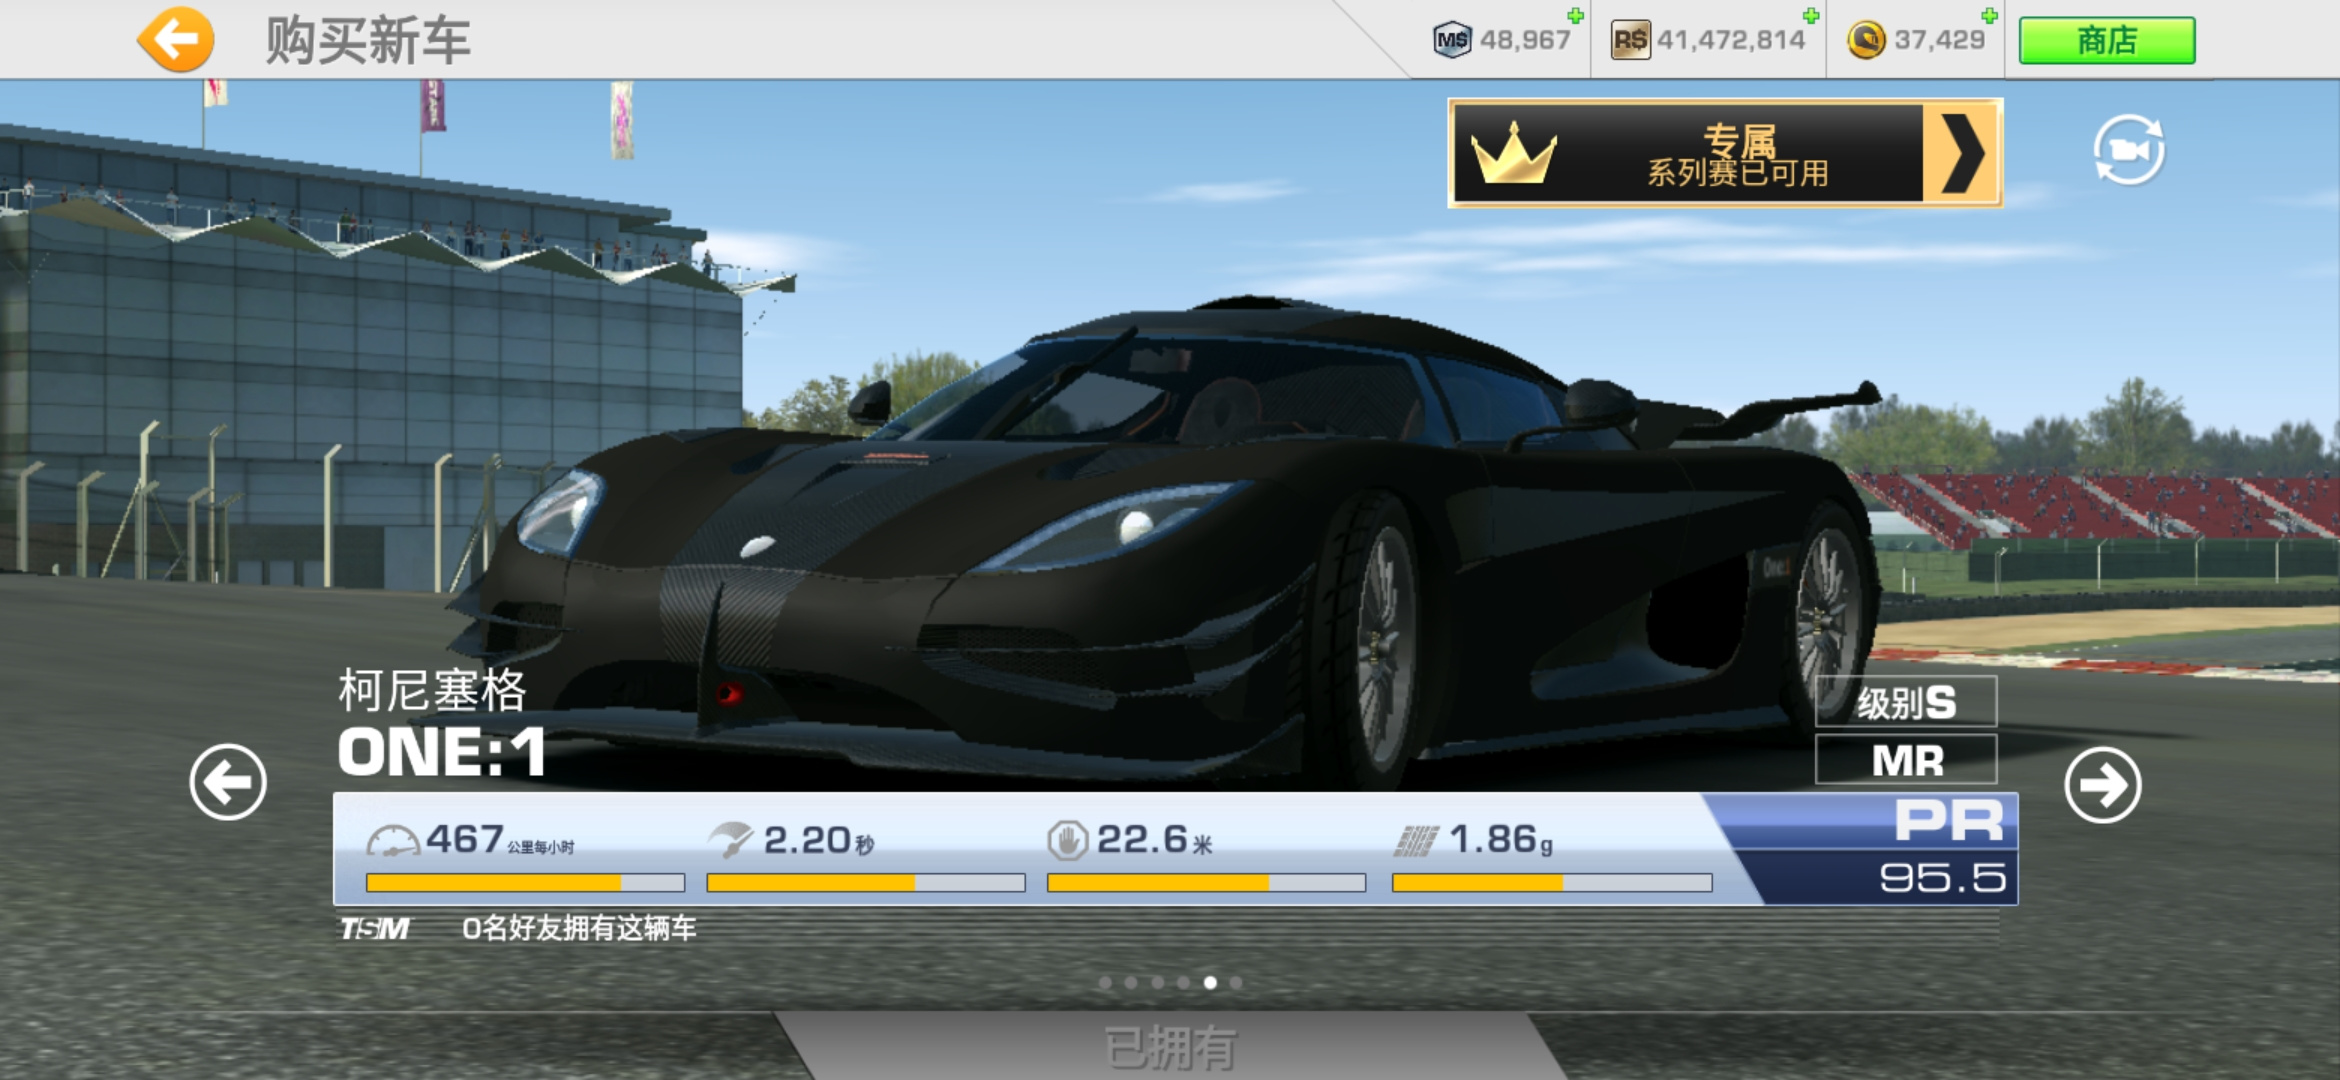Click the top speed progress bar

click(x=525, y=883)
